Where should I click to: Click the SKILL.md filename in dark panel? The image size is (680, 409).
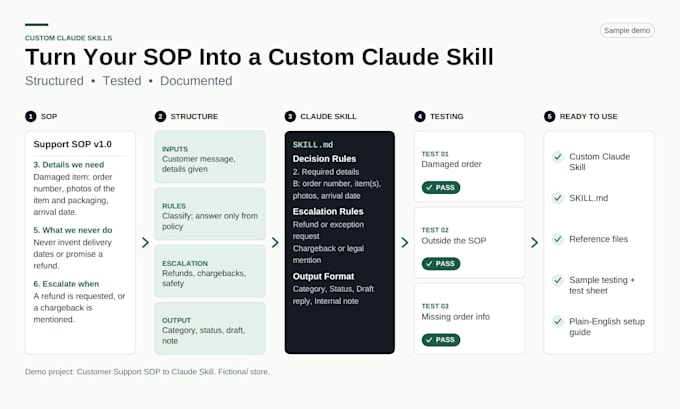click(x=313, y=144)
